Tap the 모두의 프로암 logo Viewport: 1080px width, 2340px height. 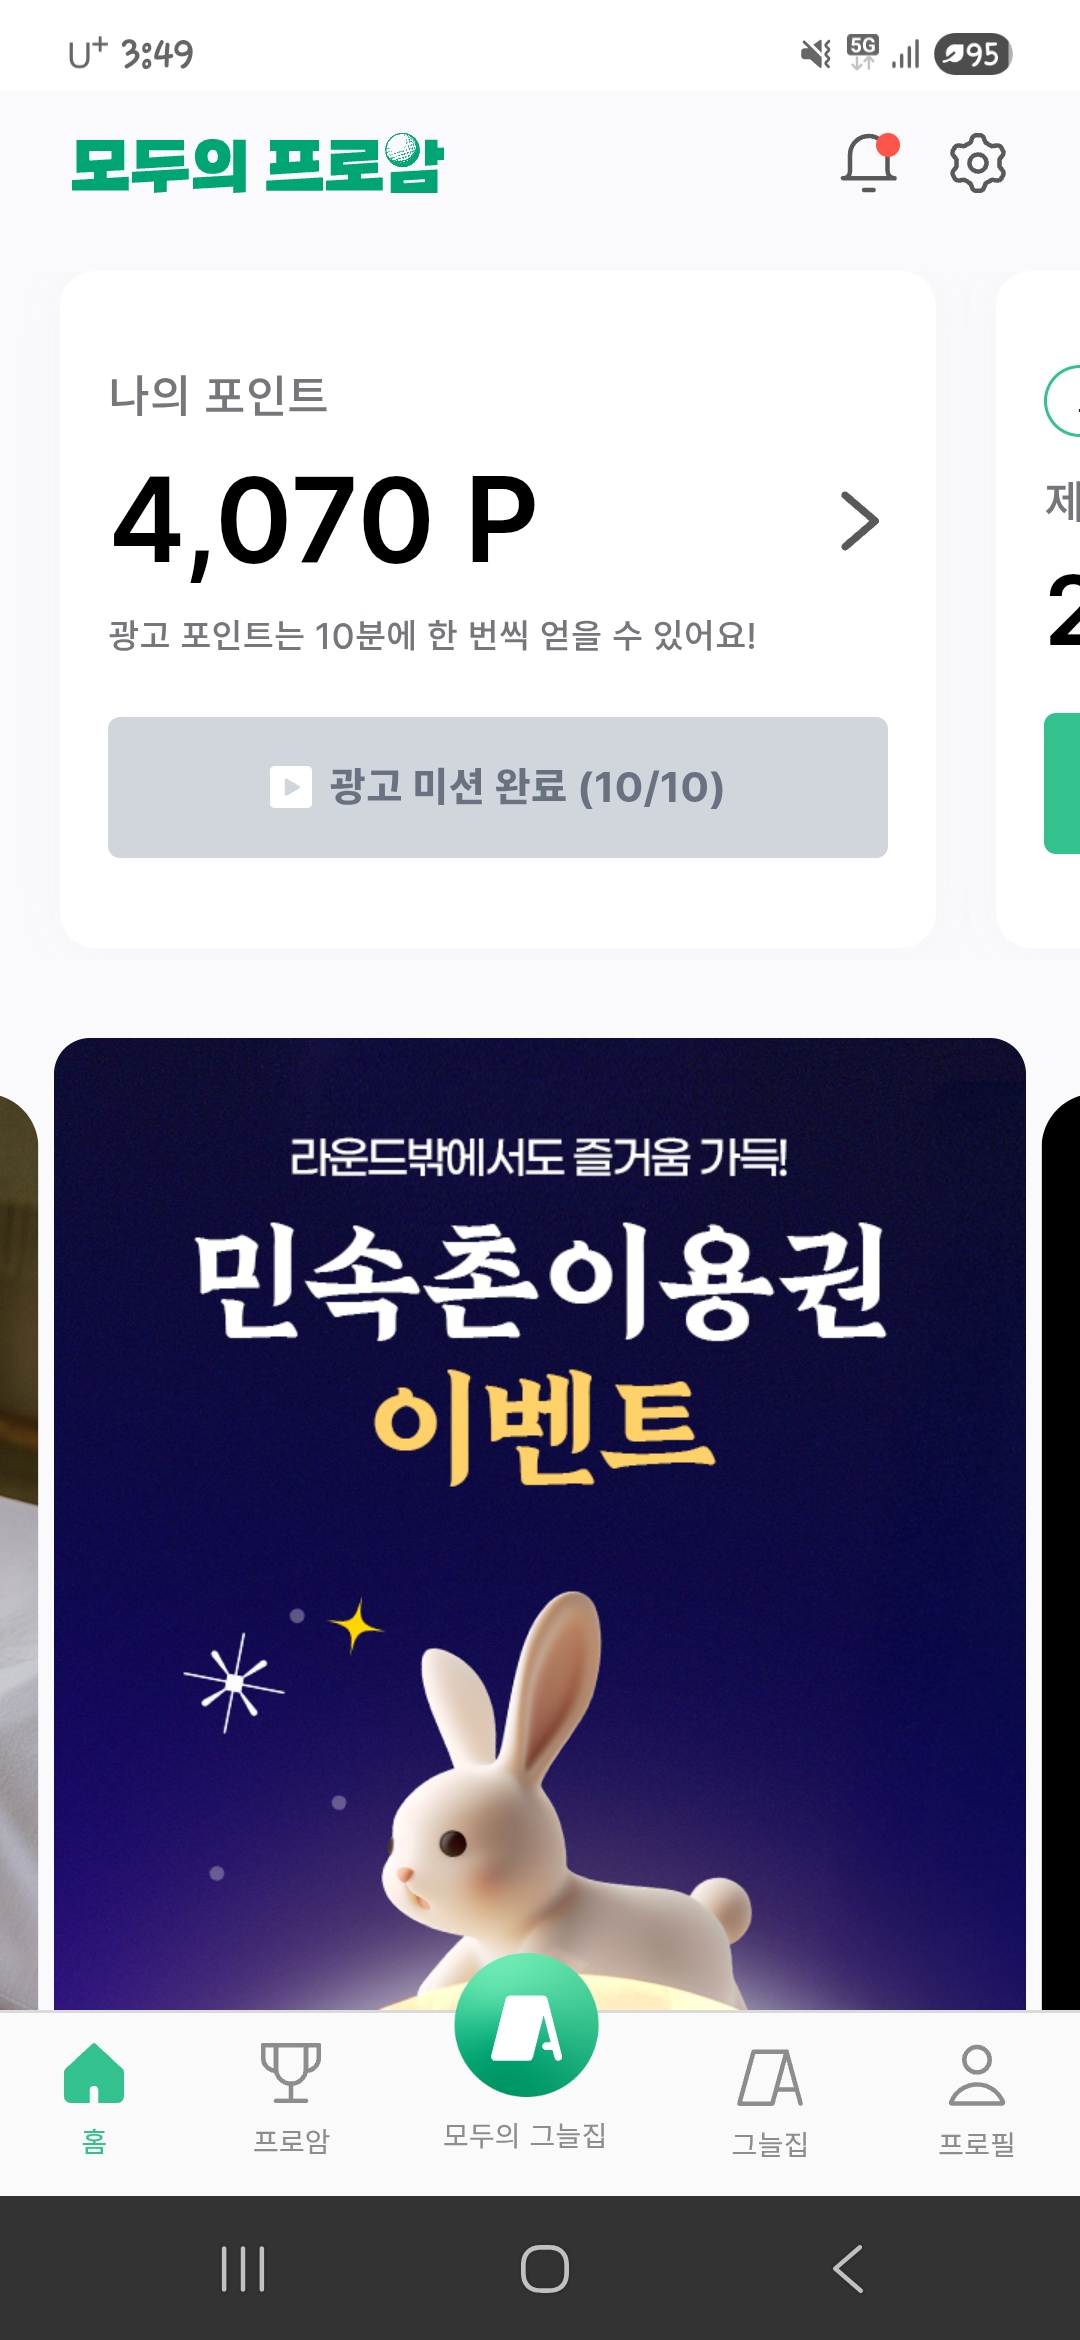point(257,163)
